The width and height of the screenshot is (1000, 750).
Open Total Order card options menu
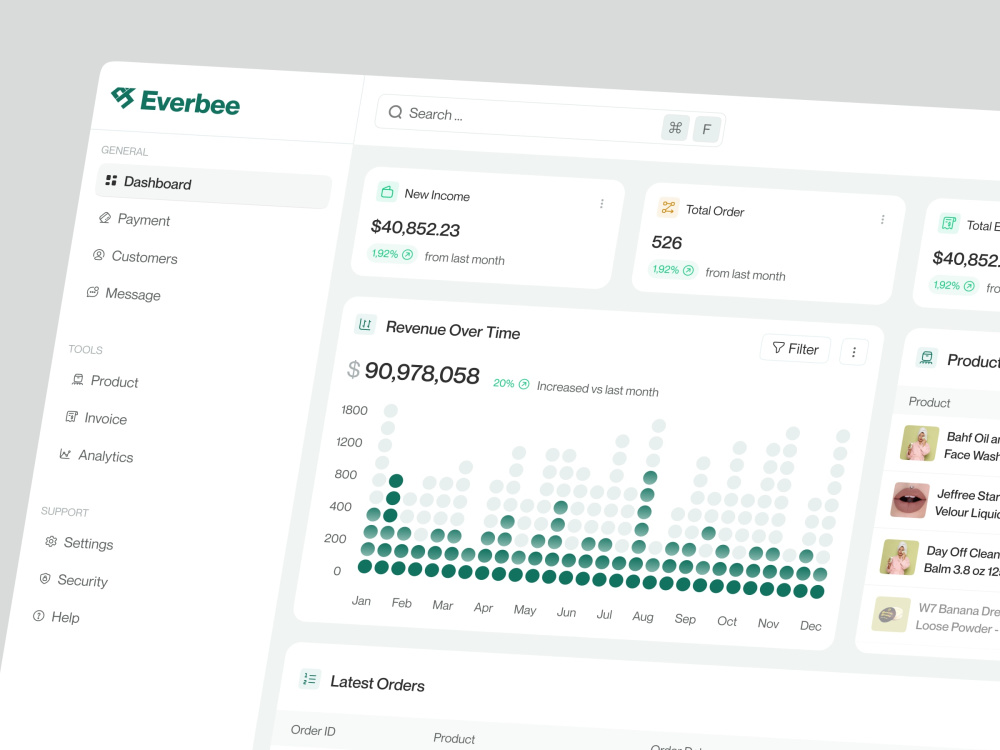(x=883, y=219)
